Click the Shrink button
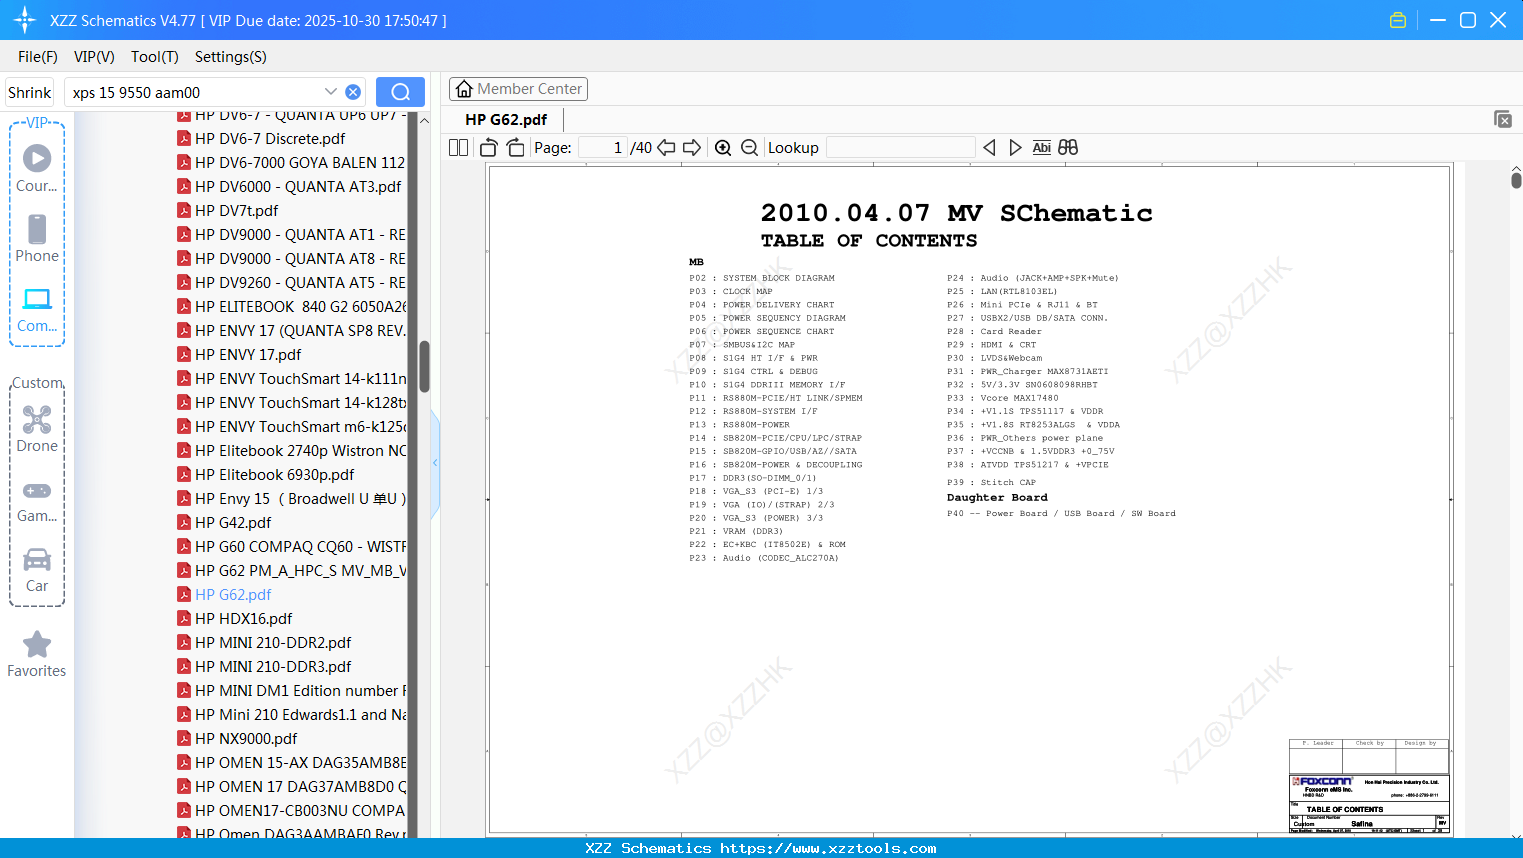 (x=30, y=92)
